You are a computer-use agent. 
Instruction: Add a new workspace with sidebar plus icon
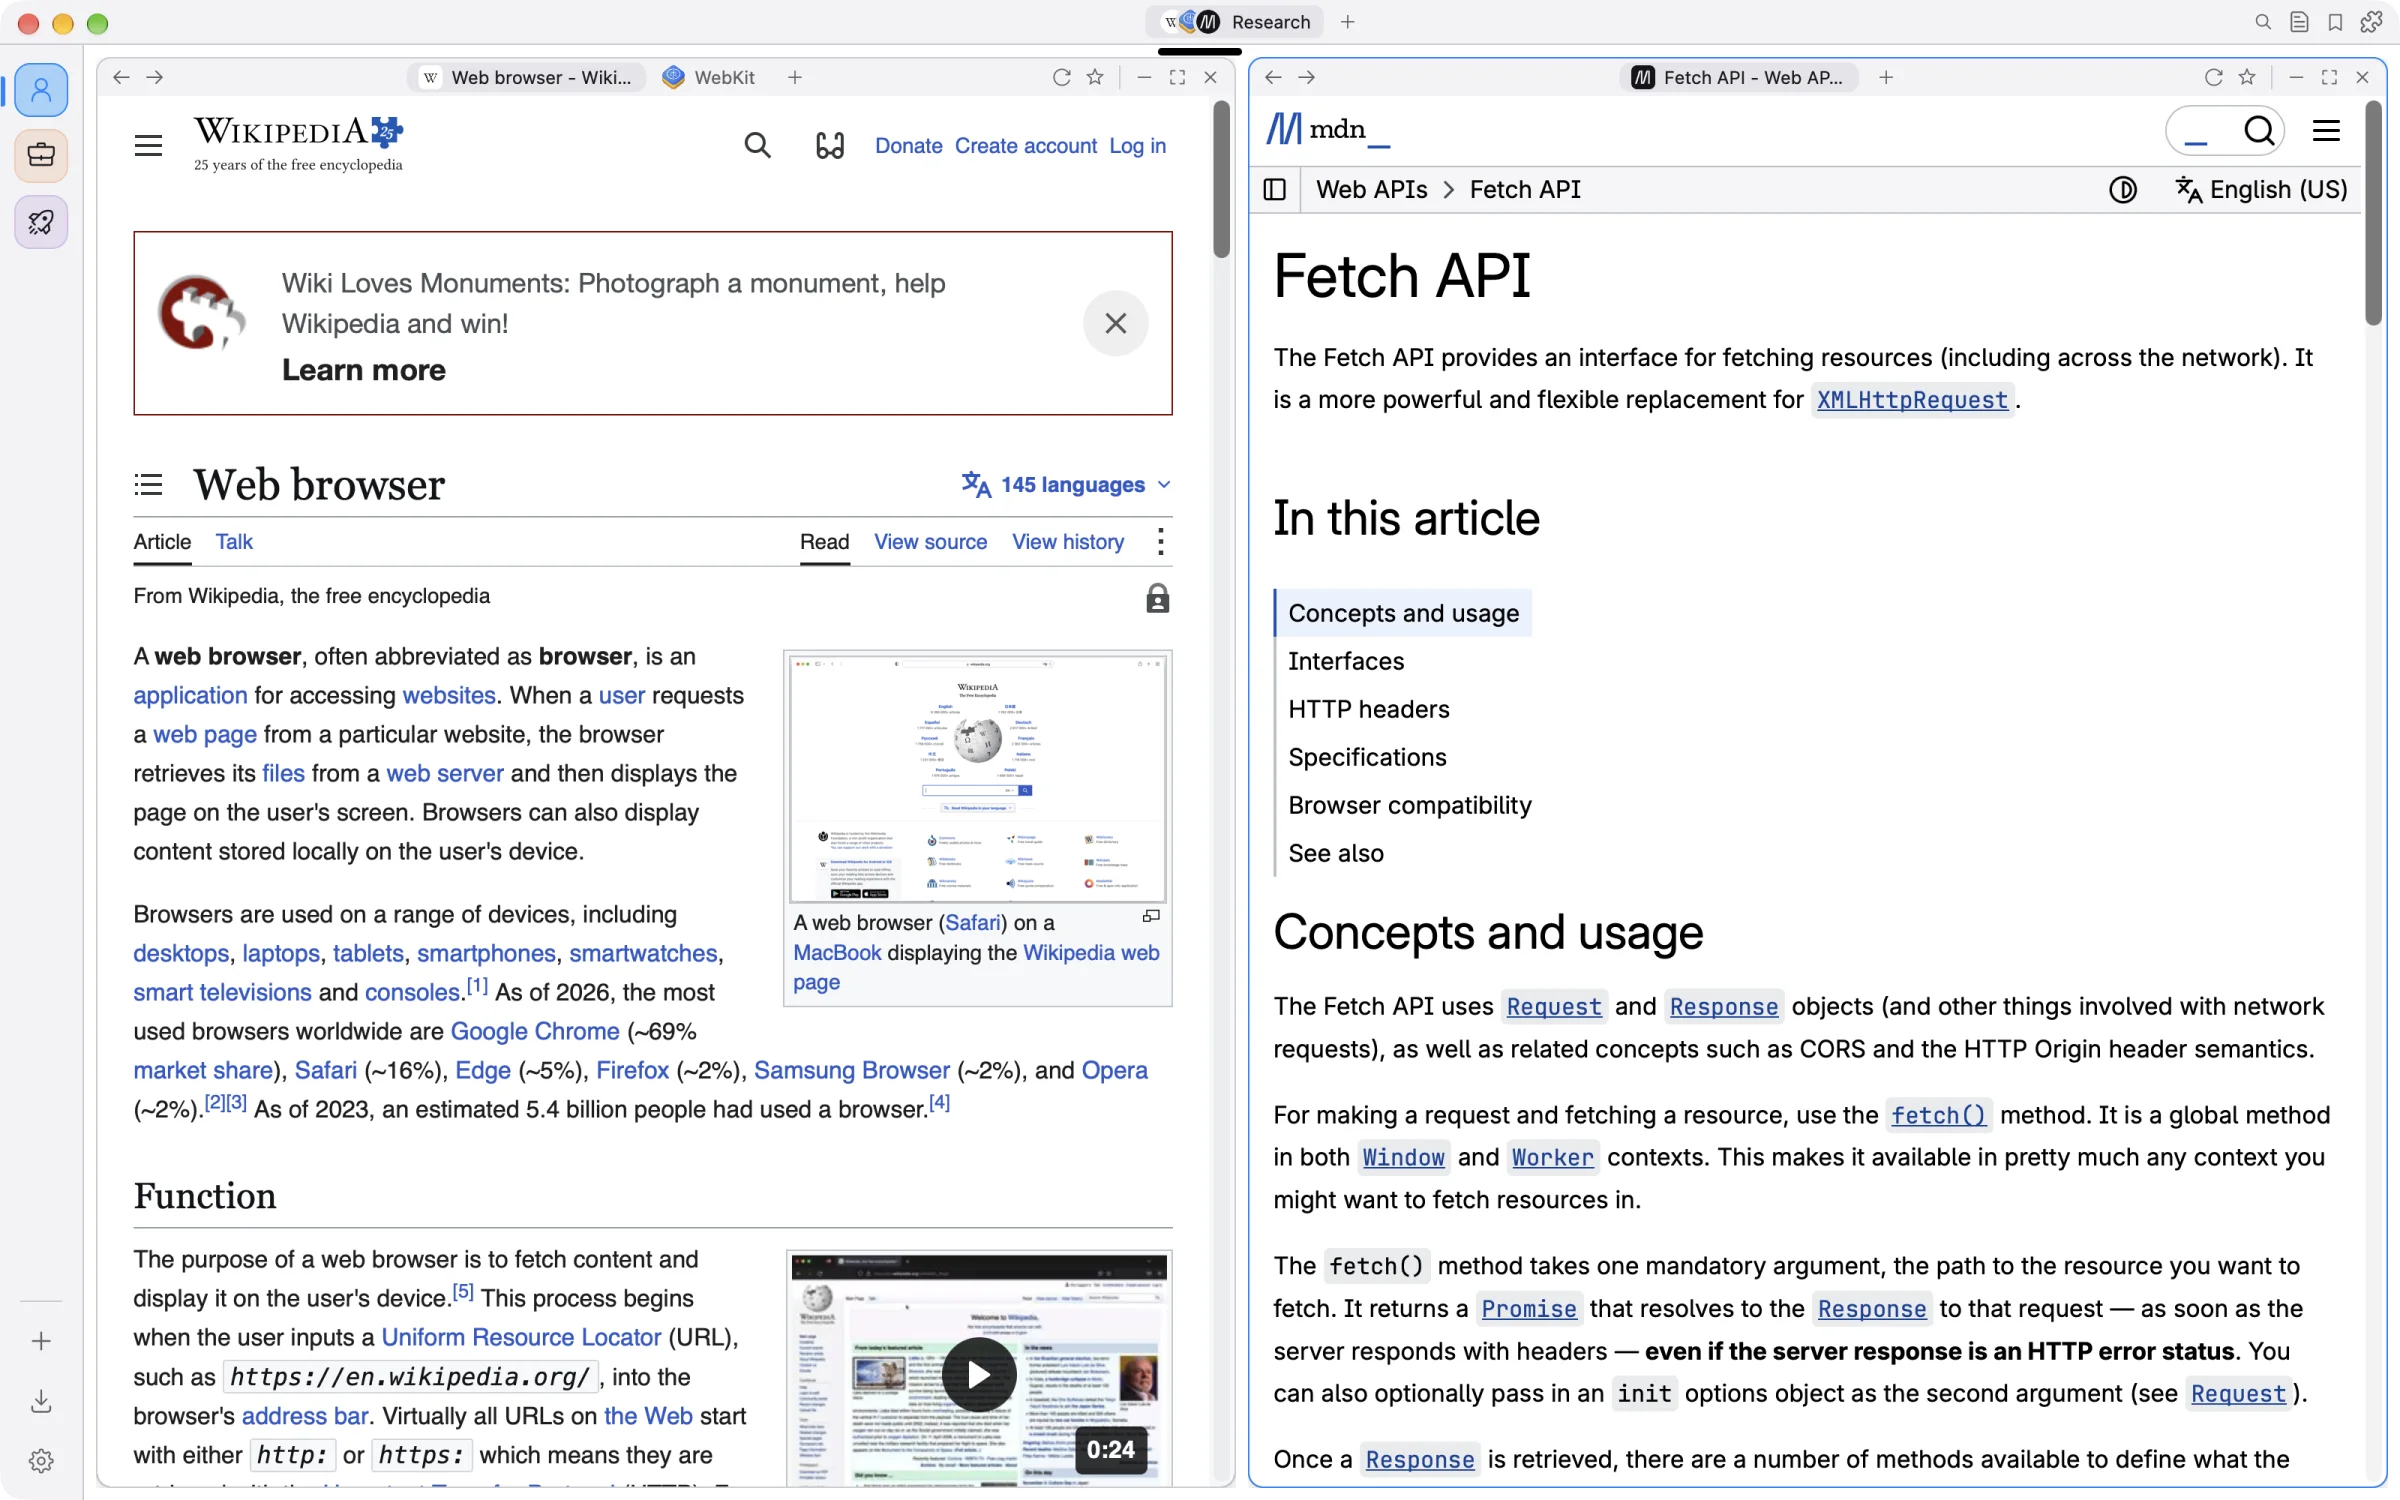click(x=41, y=1341)
